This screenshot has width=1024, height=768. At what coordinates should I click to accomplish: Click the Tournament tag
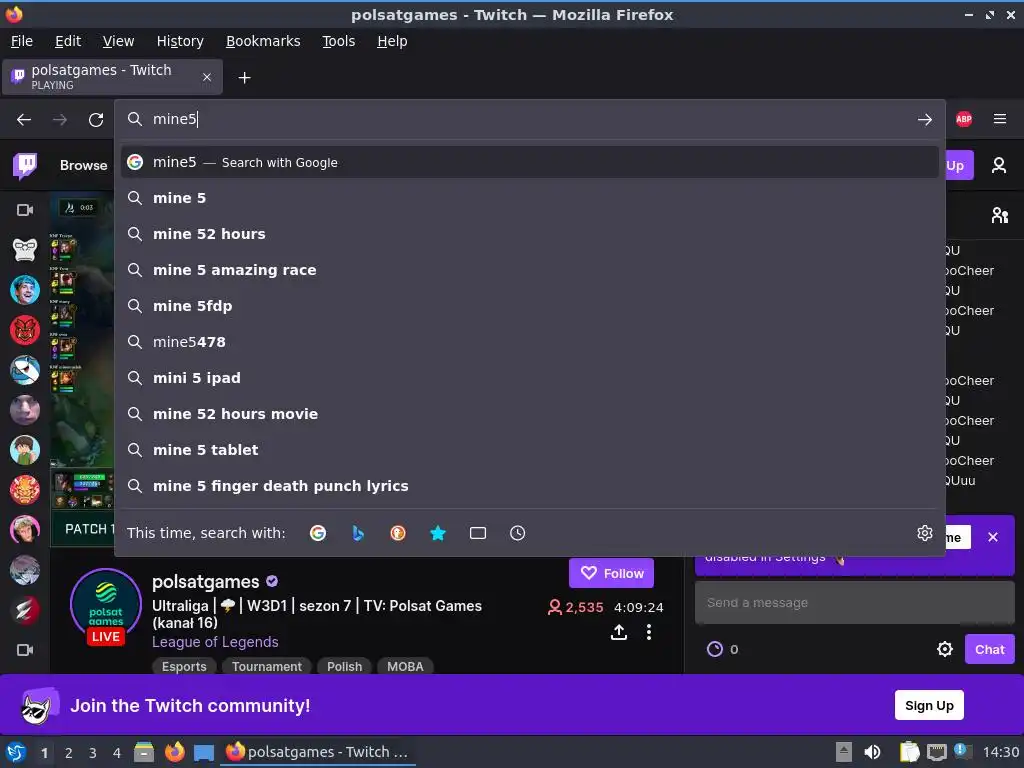(x=267, y=666)
